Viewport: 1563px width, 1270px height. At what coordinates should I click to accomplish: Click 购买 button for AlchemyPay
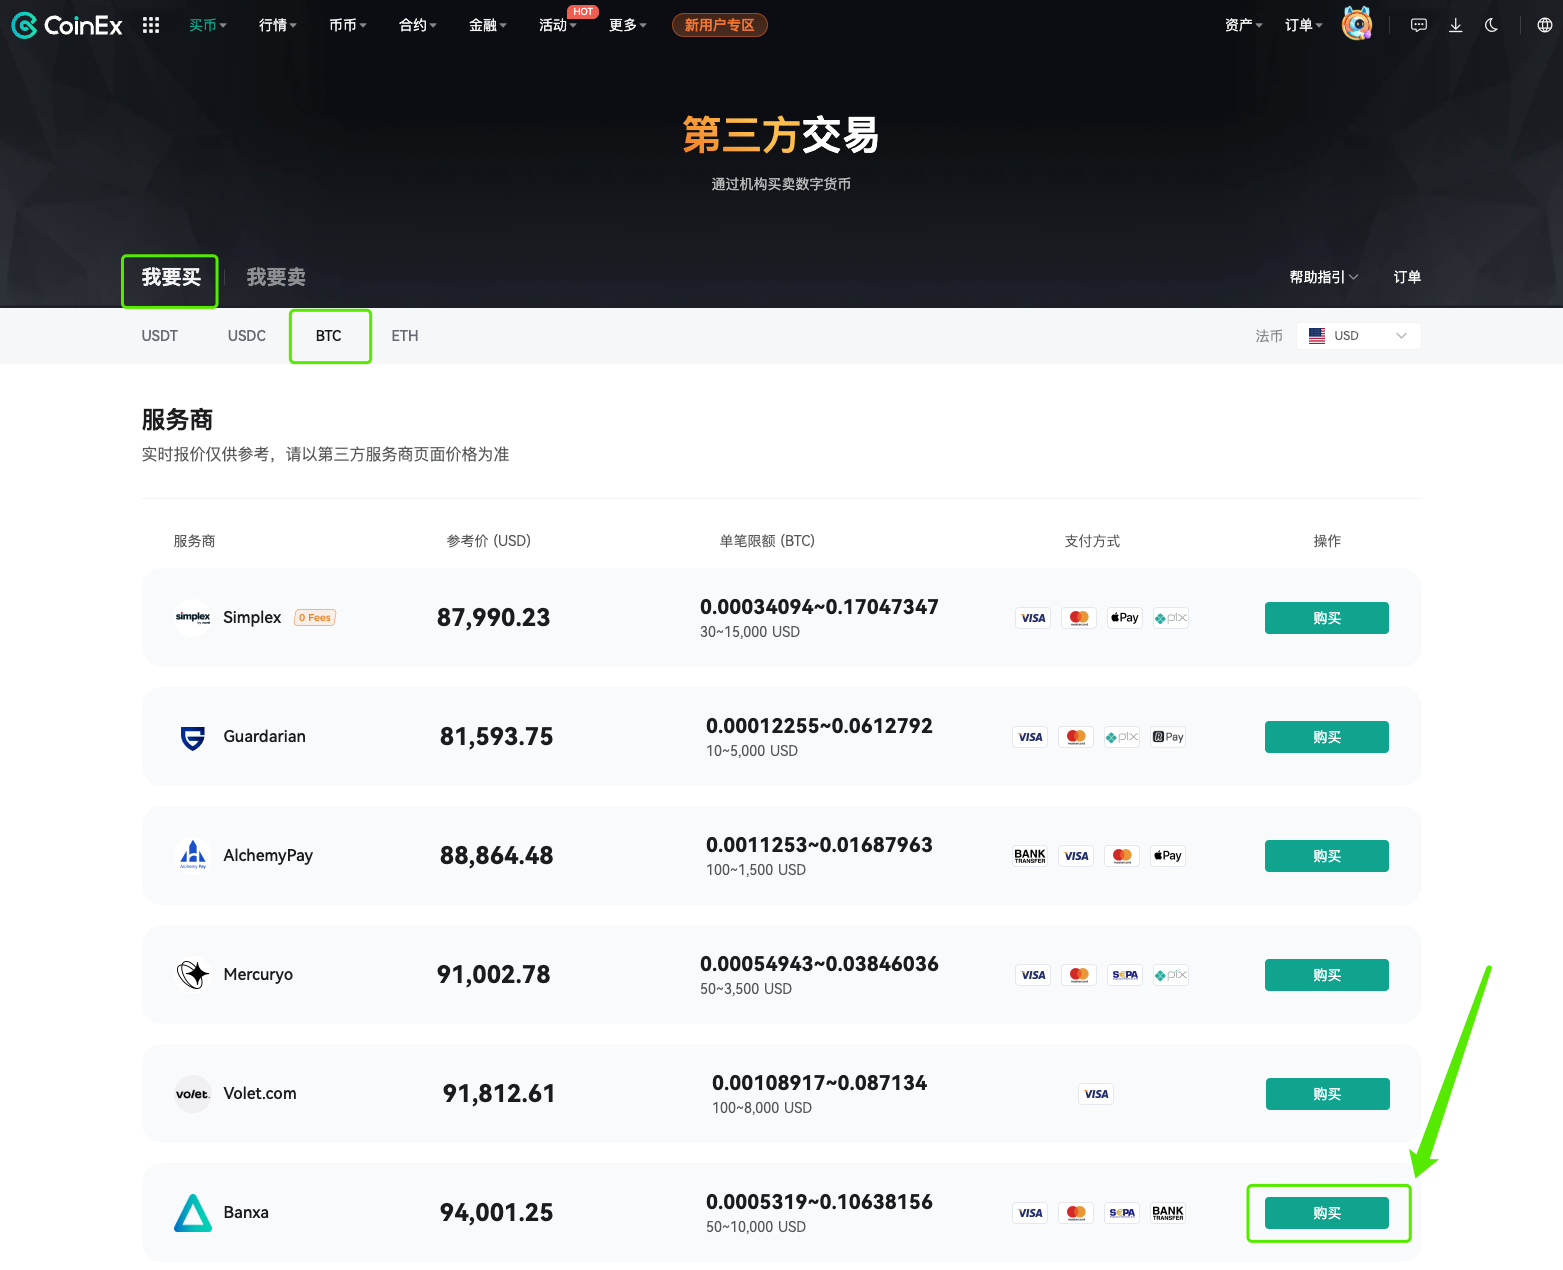click(x=1327, y=856)
